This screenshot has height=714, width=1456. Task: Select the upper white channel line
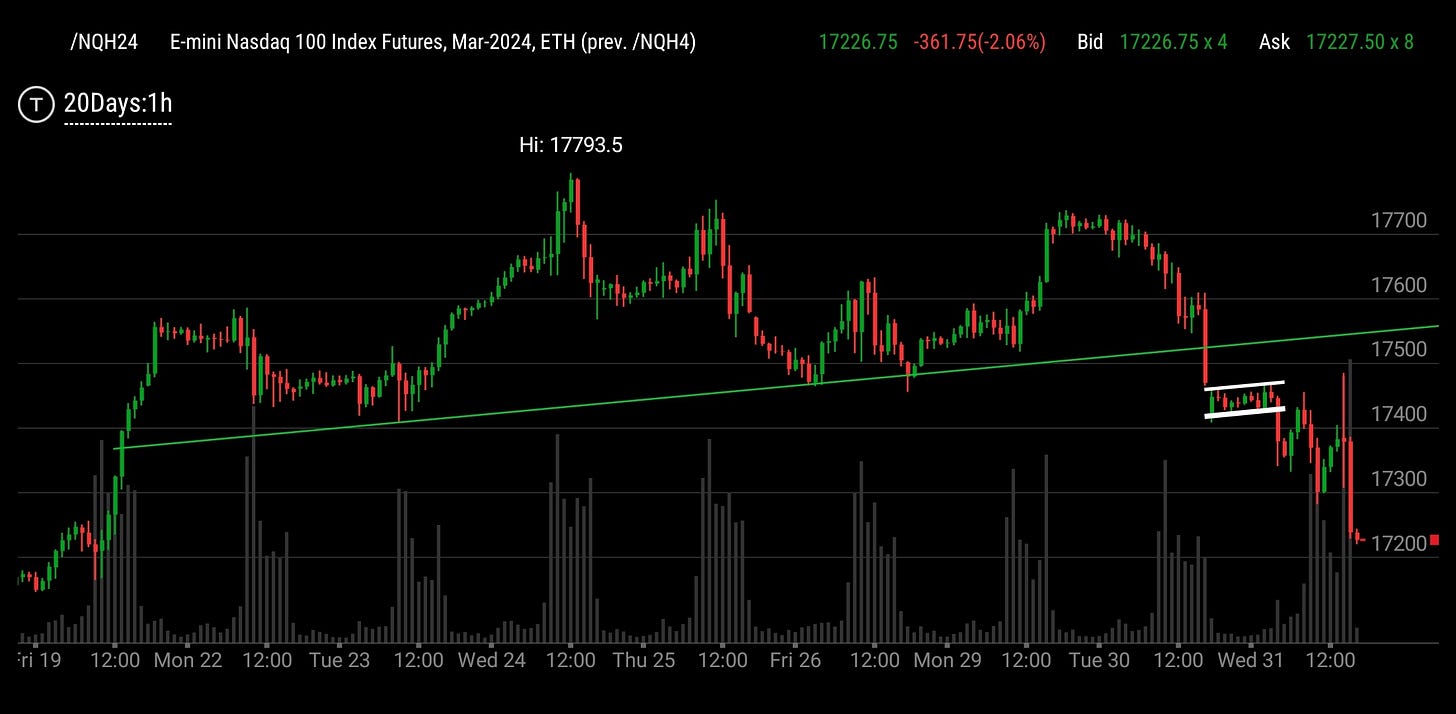tap(1244, 385)
